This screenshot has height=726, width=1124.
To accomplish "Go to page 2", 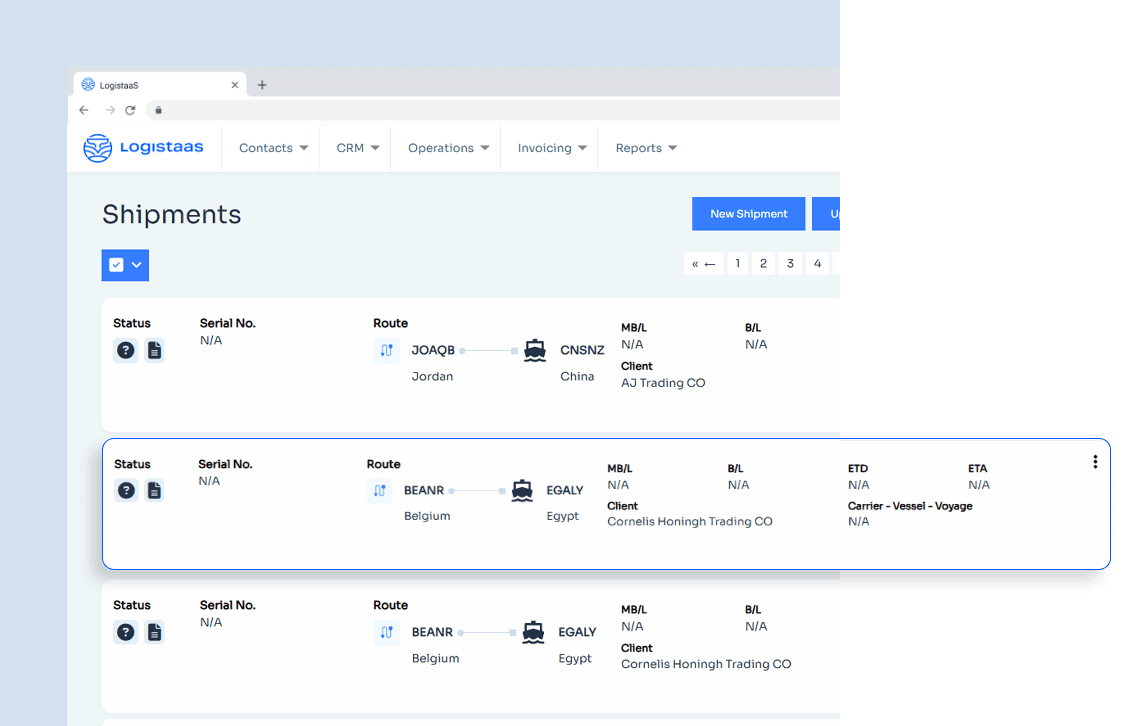I will [x=763, y=264].
